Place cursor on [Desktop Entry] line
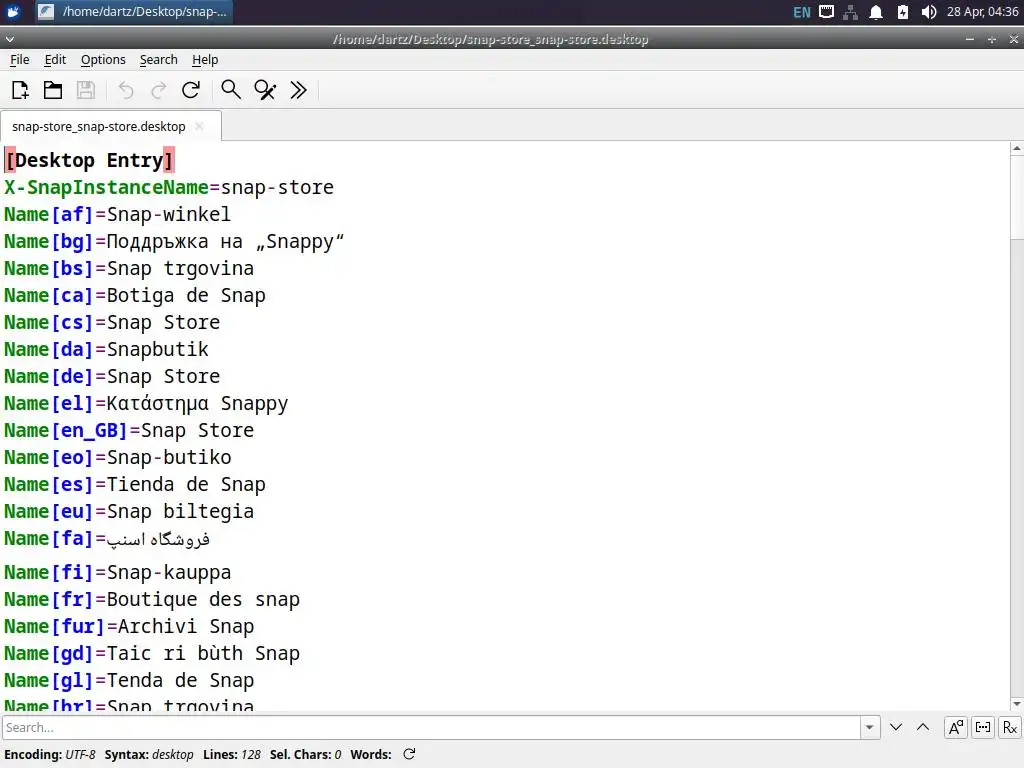Screen dimensions: 1024x768 click(x=89, y=160)
